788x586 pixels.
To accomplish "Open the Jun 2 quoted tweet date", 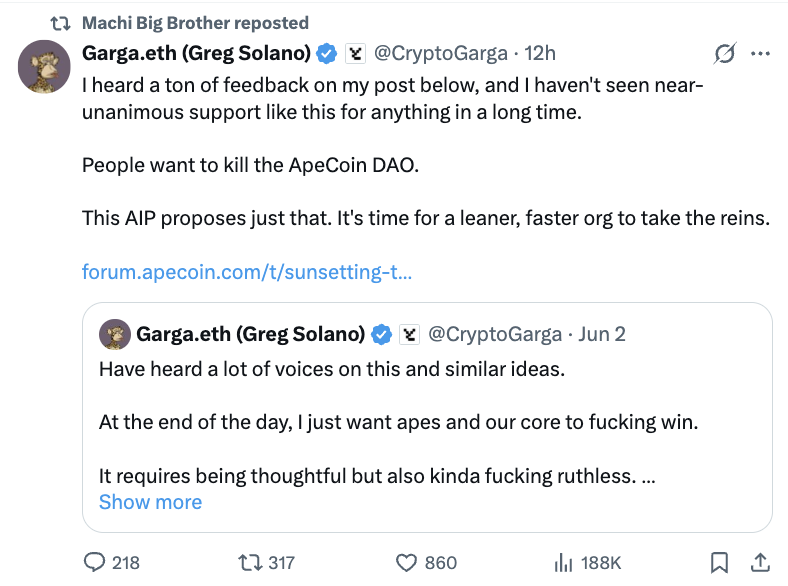I will click(602, 334).
